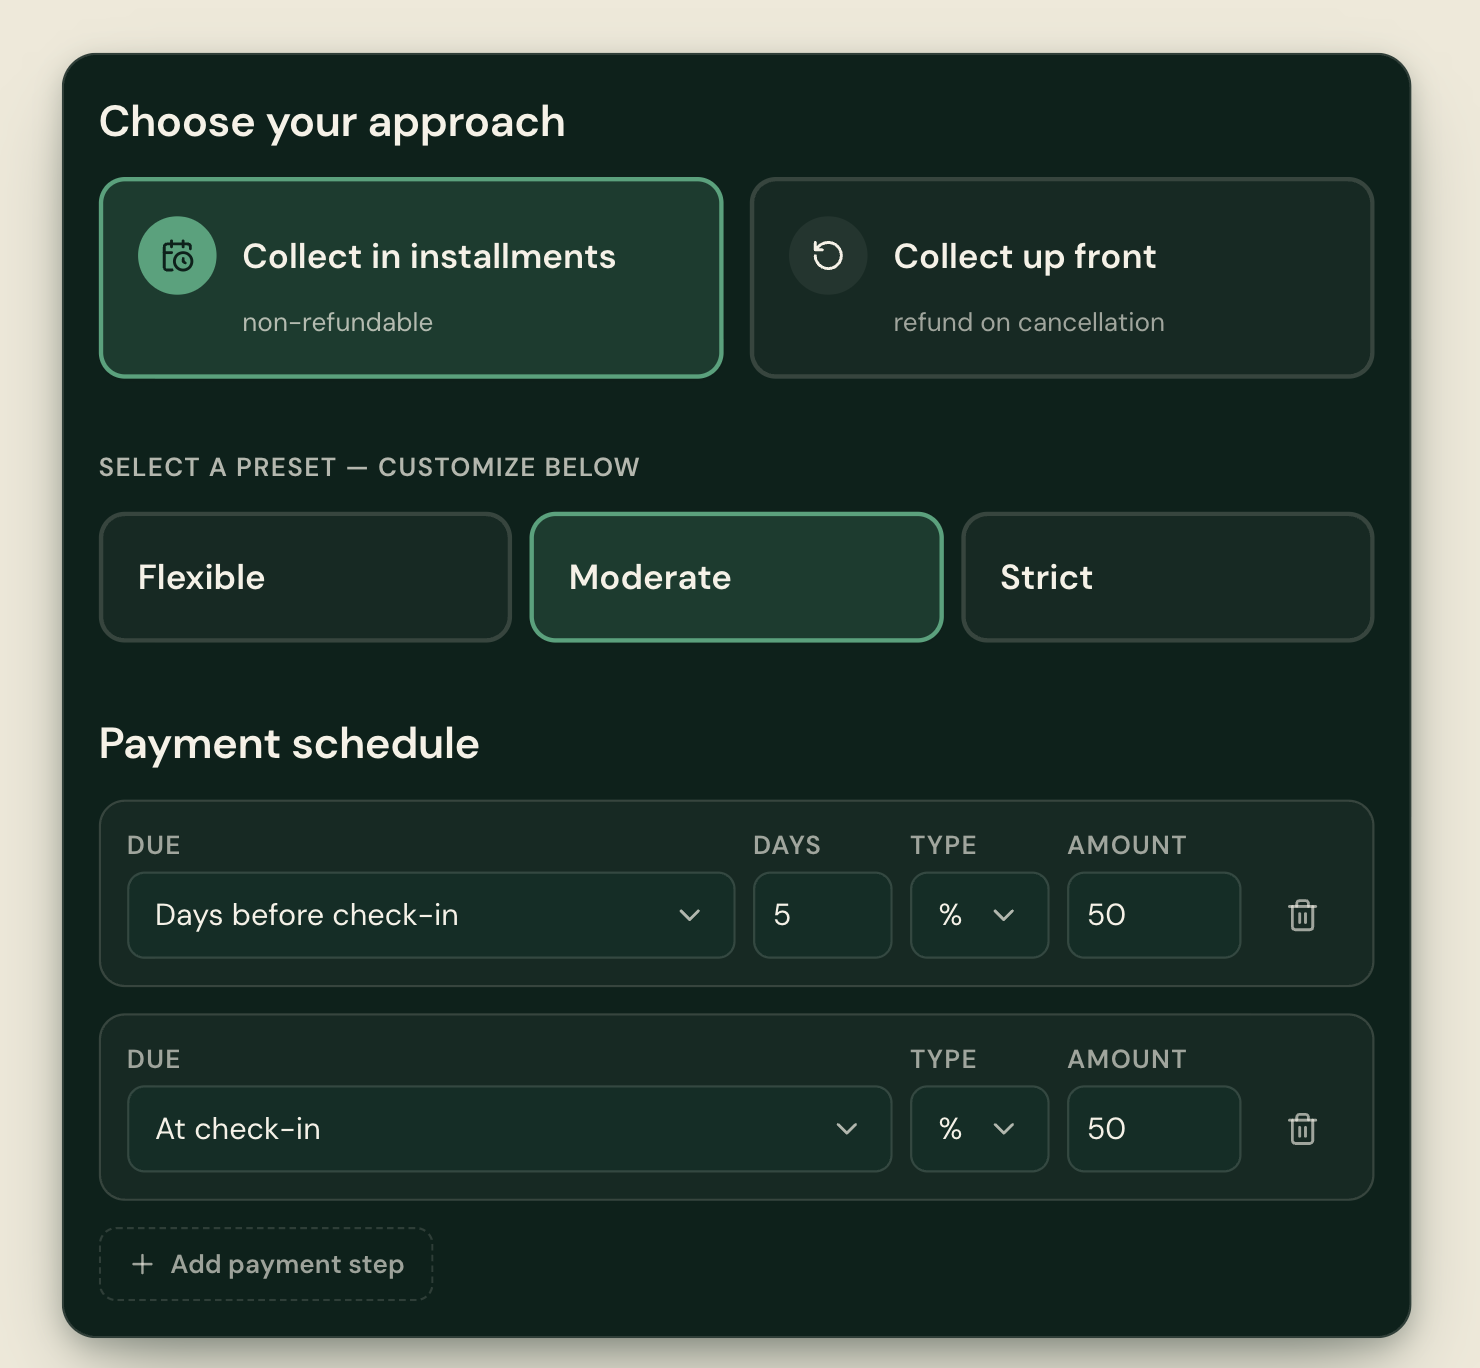Choose the Moderate preset
The width and height of the screenshot is (1480, 1368).
[x=736, y=577]
